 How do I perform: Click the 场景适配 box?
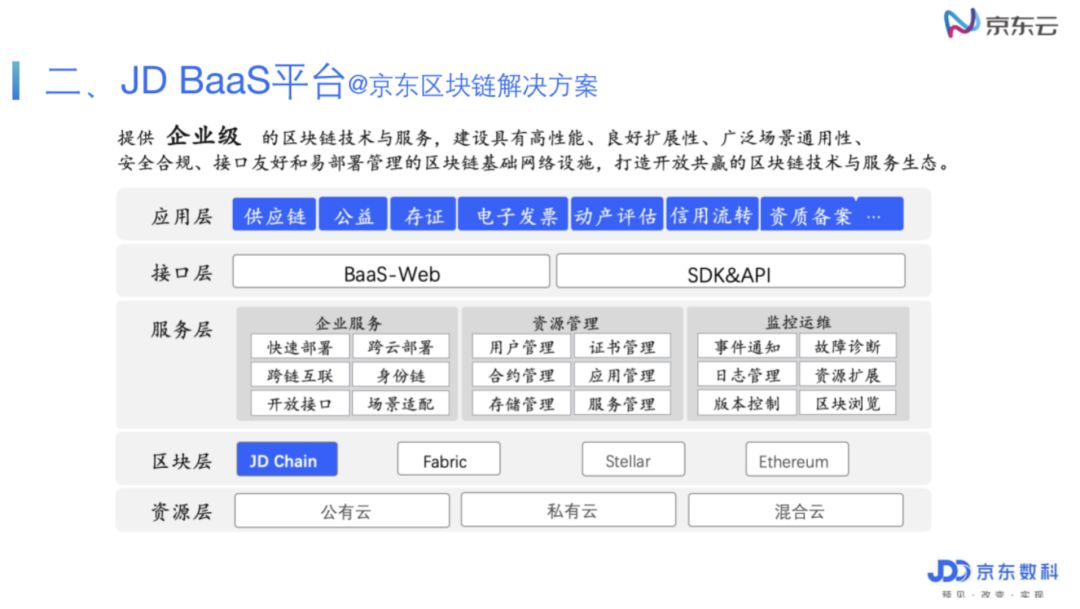coord(400,403)
